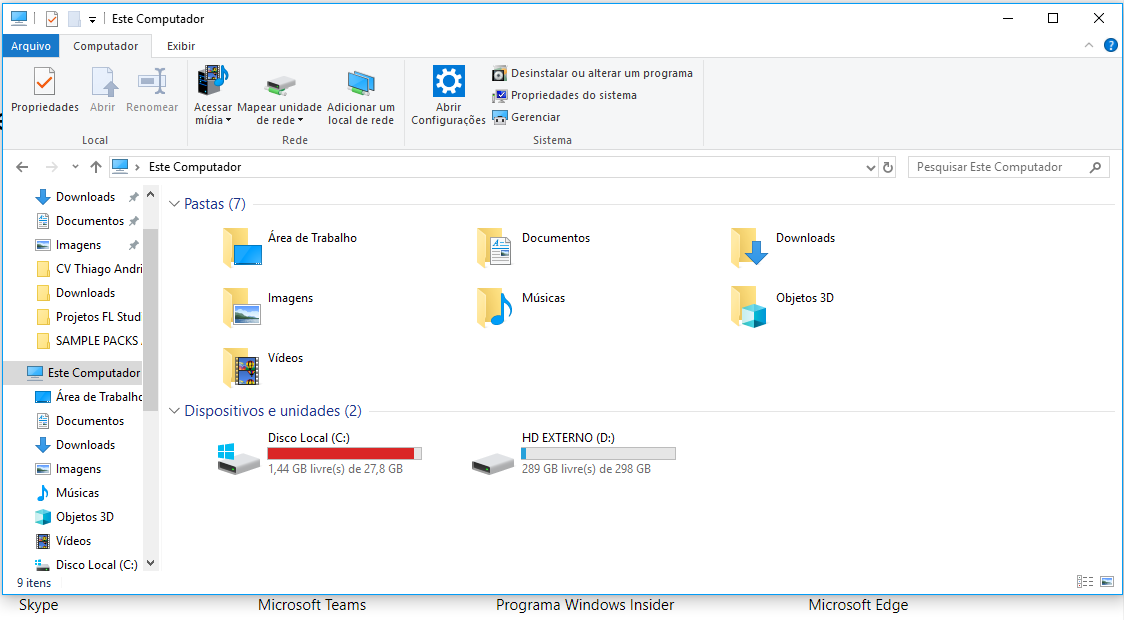Viewport: 1124px width, 620px height.
Task: Click the Pesquisar Este Computador search field
Action: point(1000,166)
